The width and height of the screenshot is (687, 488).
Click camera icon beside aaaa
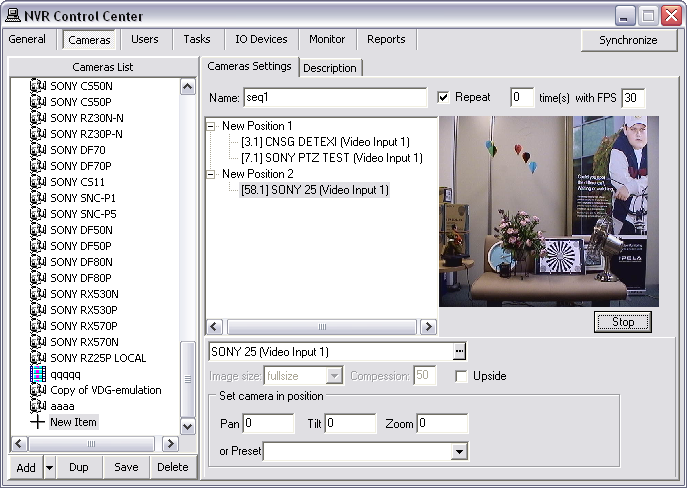point(38,406)
